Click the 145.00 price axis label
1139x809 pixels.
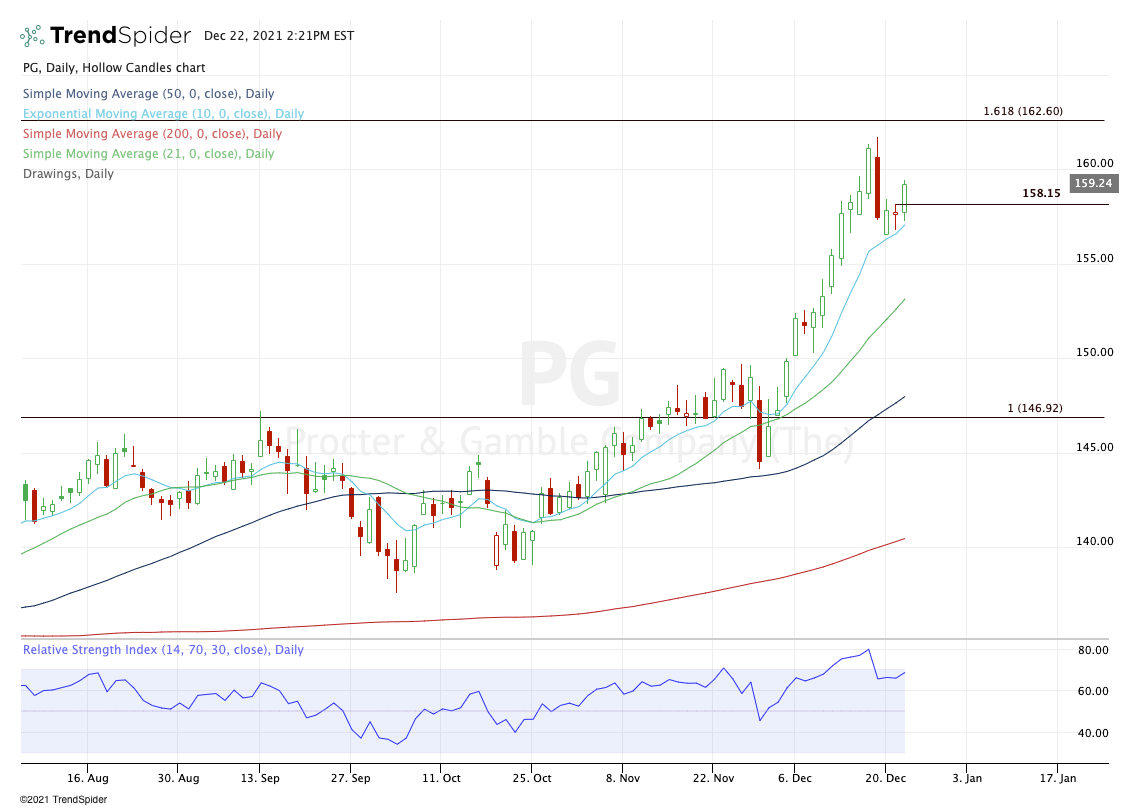click(x=1095, y=447)
